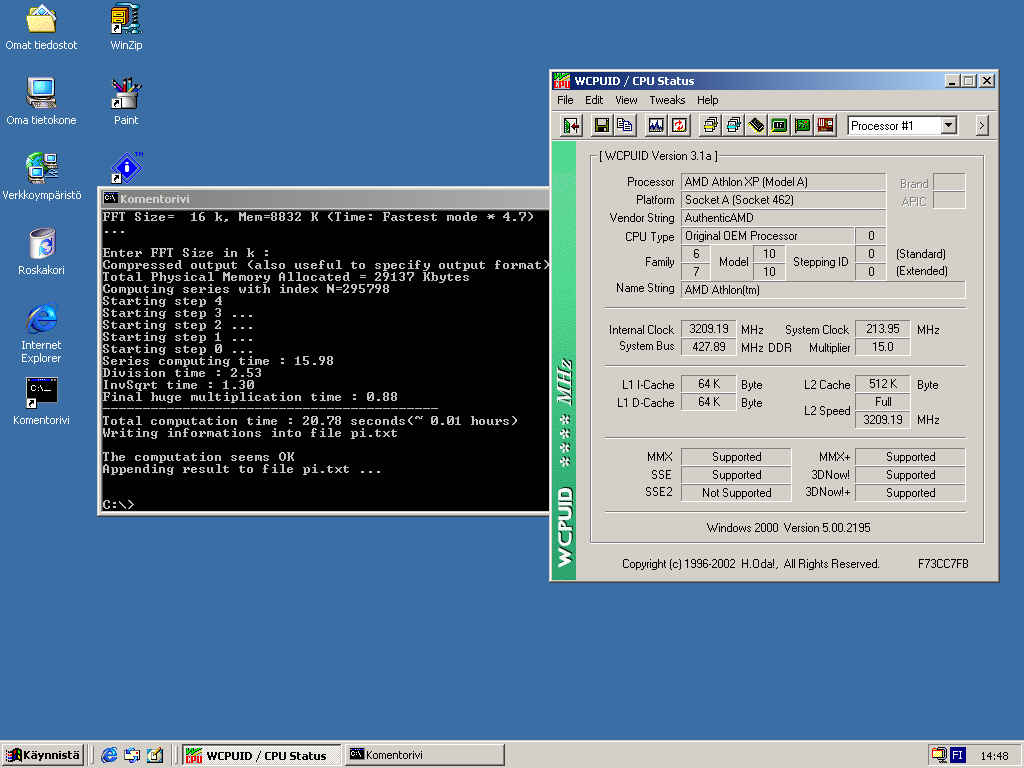The image size is (1024, 768).
Task: Click the Internal Clock value field
Action: point(708,329)
